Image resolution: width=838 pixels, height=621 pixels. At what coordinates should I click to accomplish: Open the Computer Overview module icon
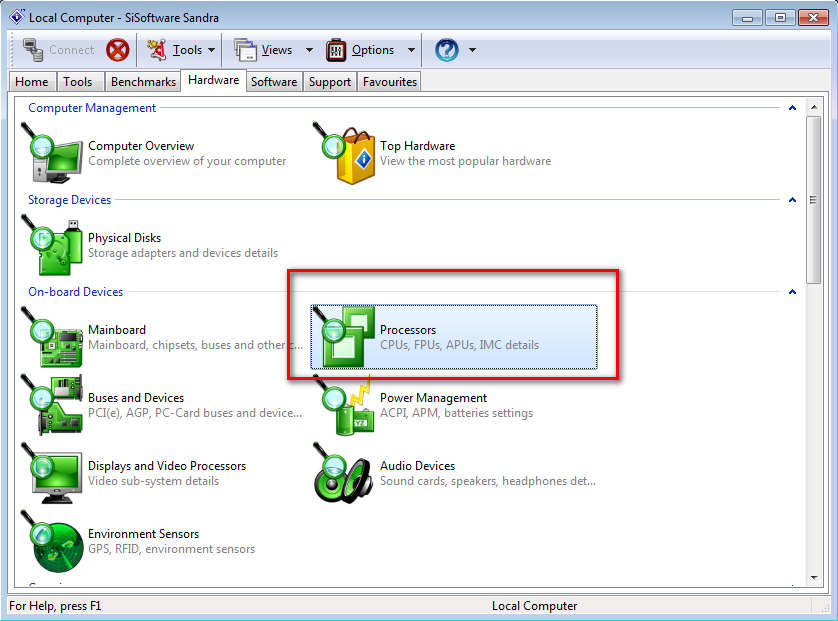52,153
